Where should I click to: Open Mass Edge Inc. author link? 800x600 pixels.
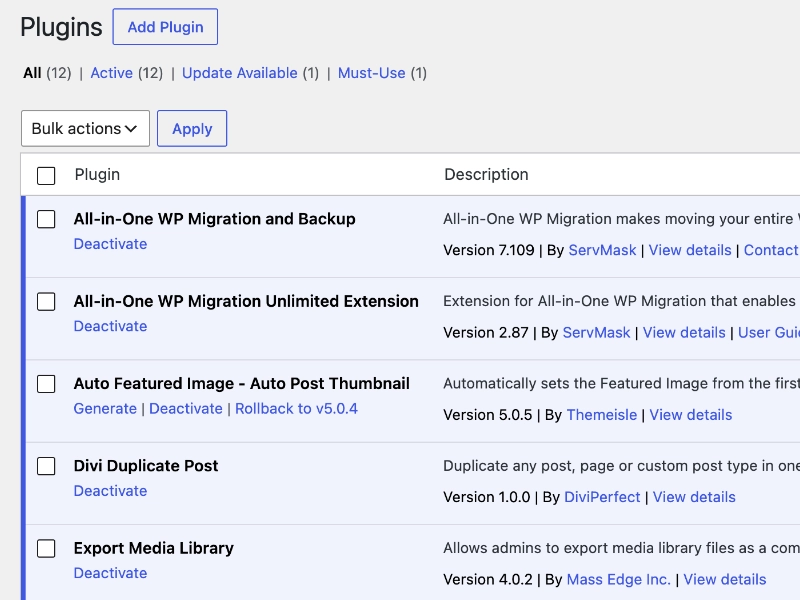618,580
